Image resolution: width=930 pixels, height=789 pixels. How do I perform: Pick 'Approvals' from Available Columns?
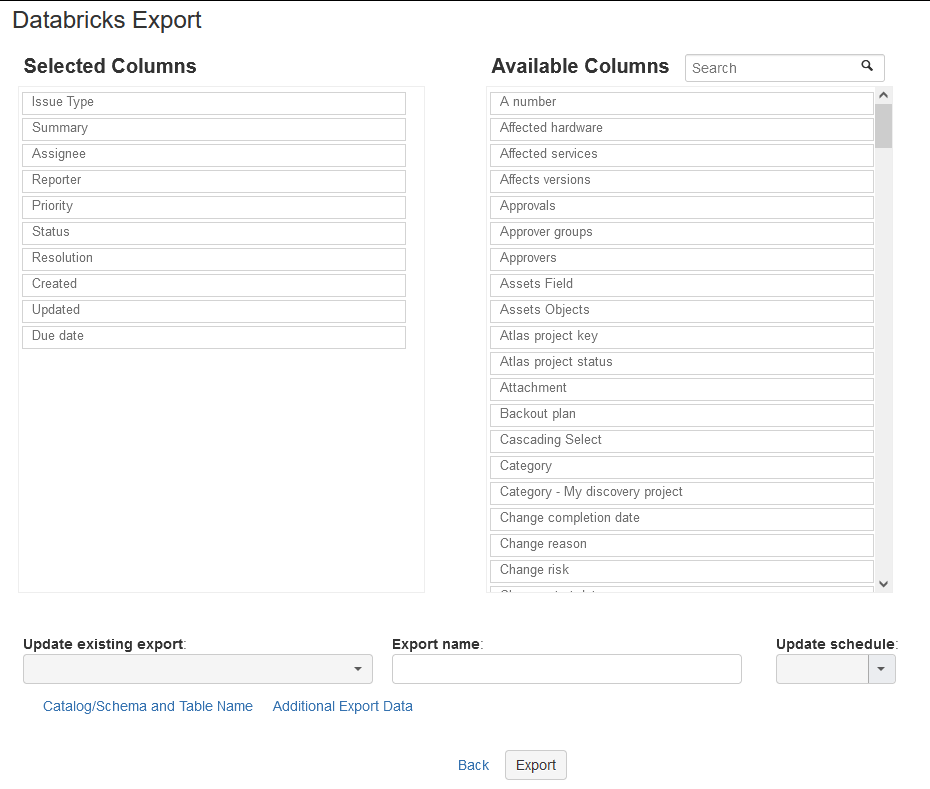(682, 208)
